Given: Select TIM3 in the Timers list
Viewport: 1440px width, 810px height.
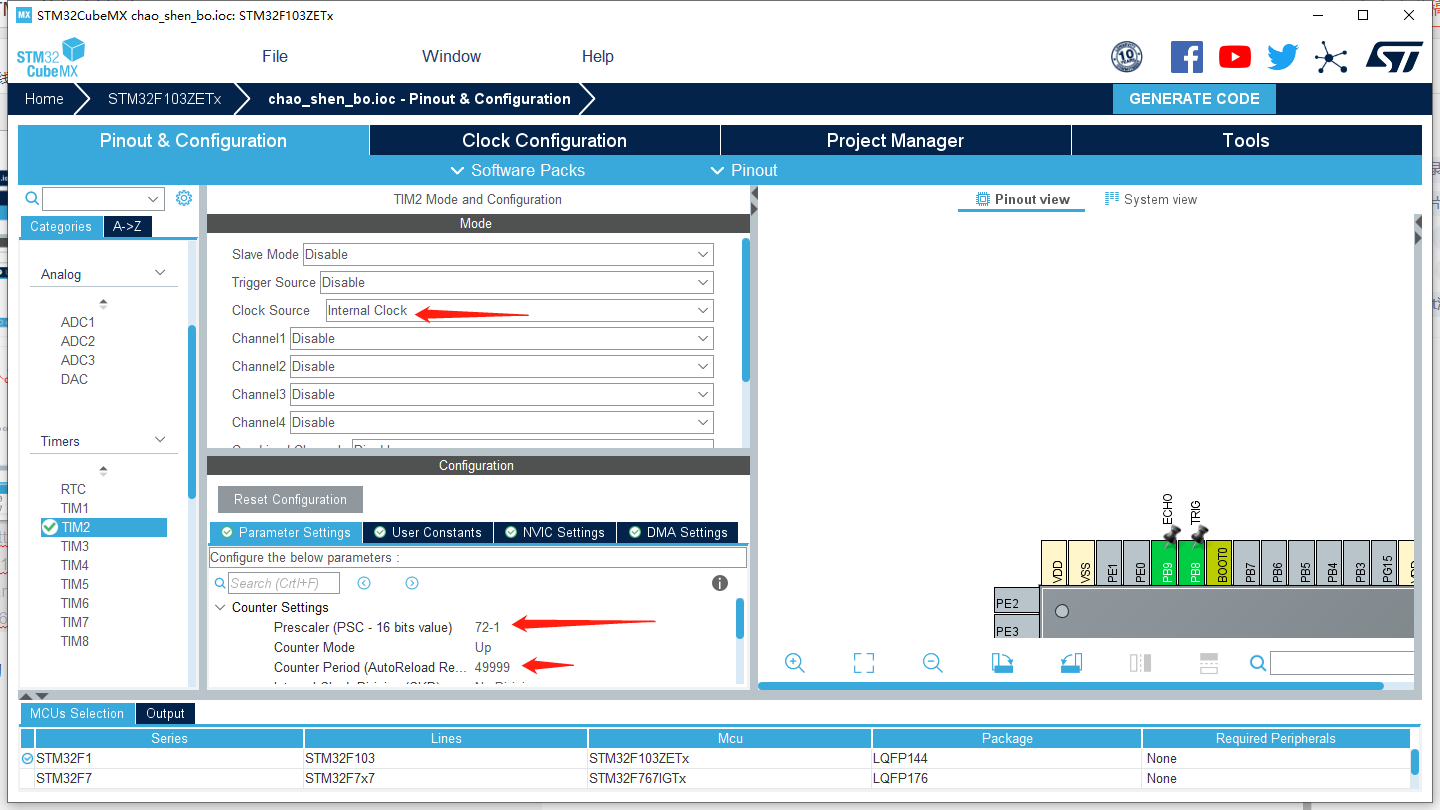Looking at the screenshot, I should [75, 546].
